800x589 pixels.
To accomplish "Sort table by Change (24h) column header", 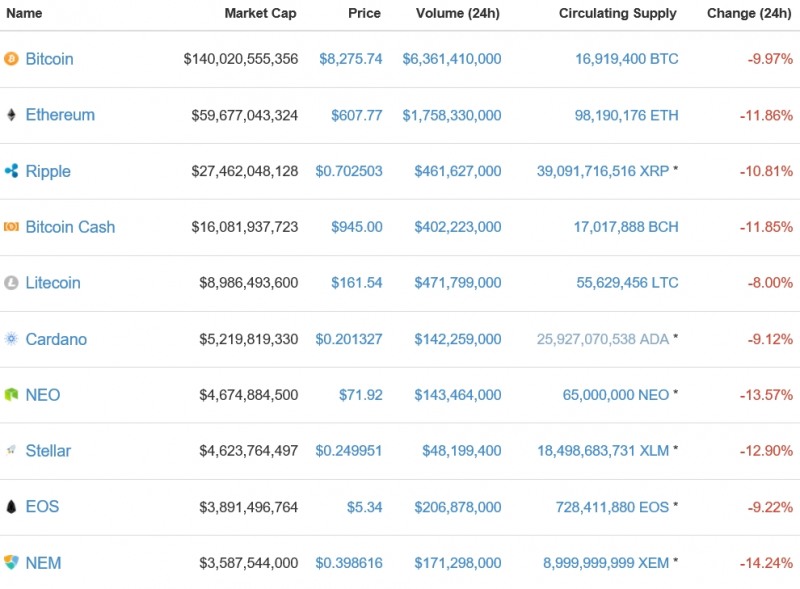I will [748, 14].
